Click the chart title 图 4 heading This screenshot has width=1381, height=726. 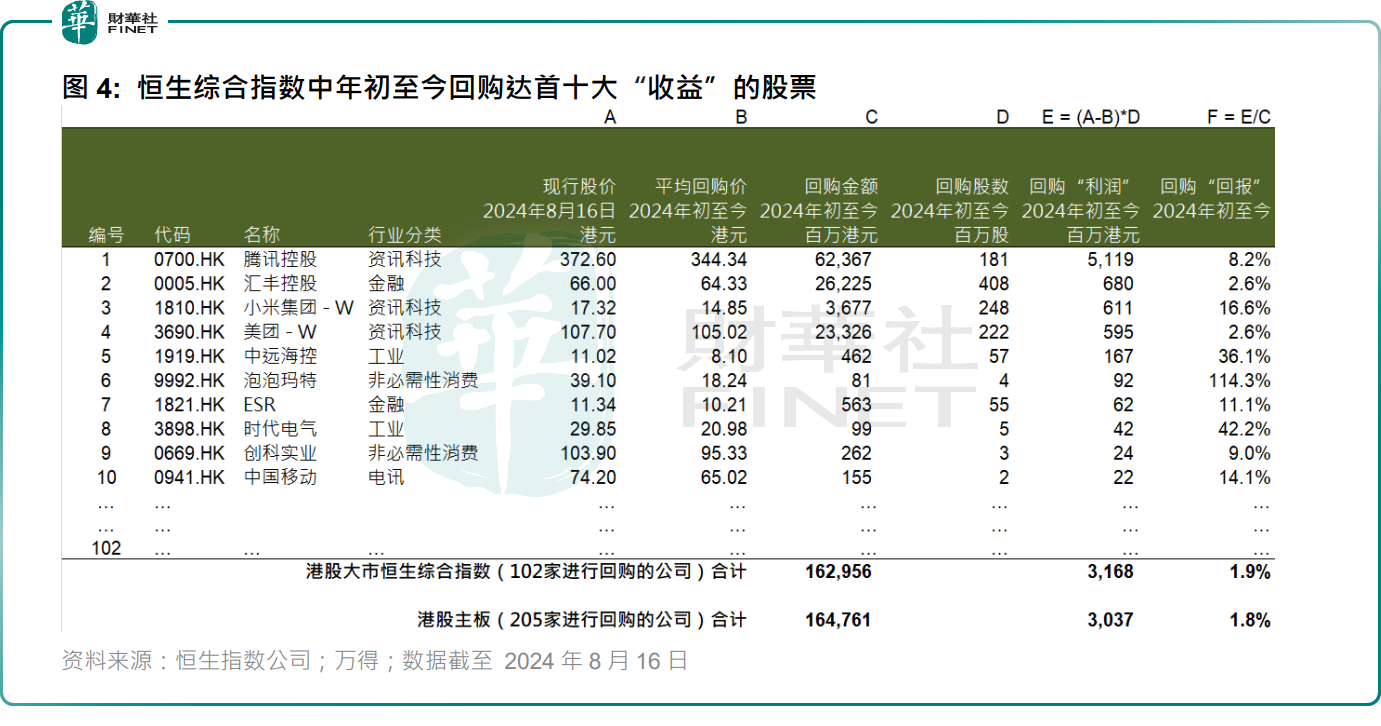(x=439, y=87)
